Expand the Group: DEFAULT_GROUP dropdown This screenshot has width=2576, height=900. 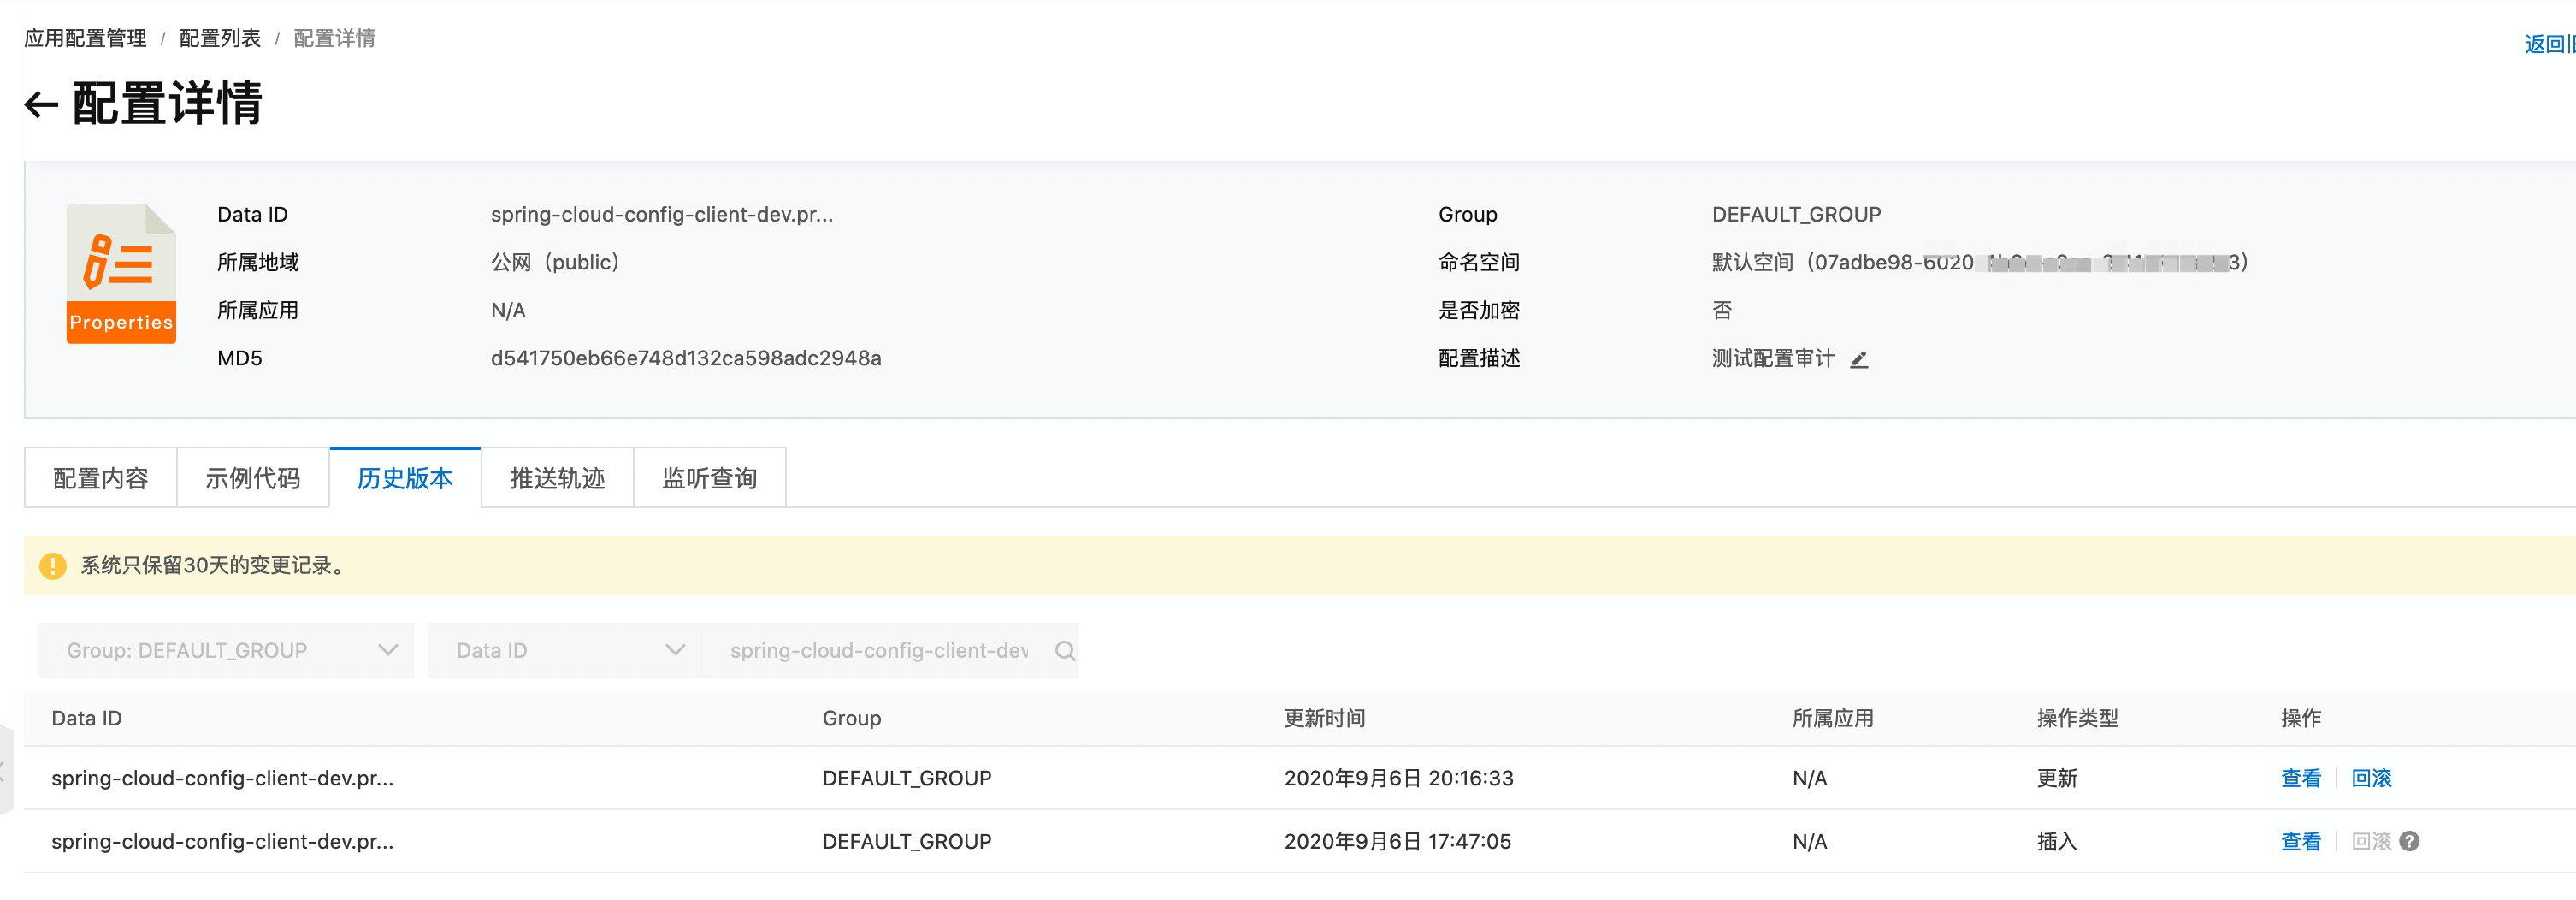click(x=225, y=651)
